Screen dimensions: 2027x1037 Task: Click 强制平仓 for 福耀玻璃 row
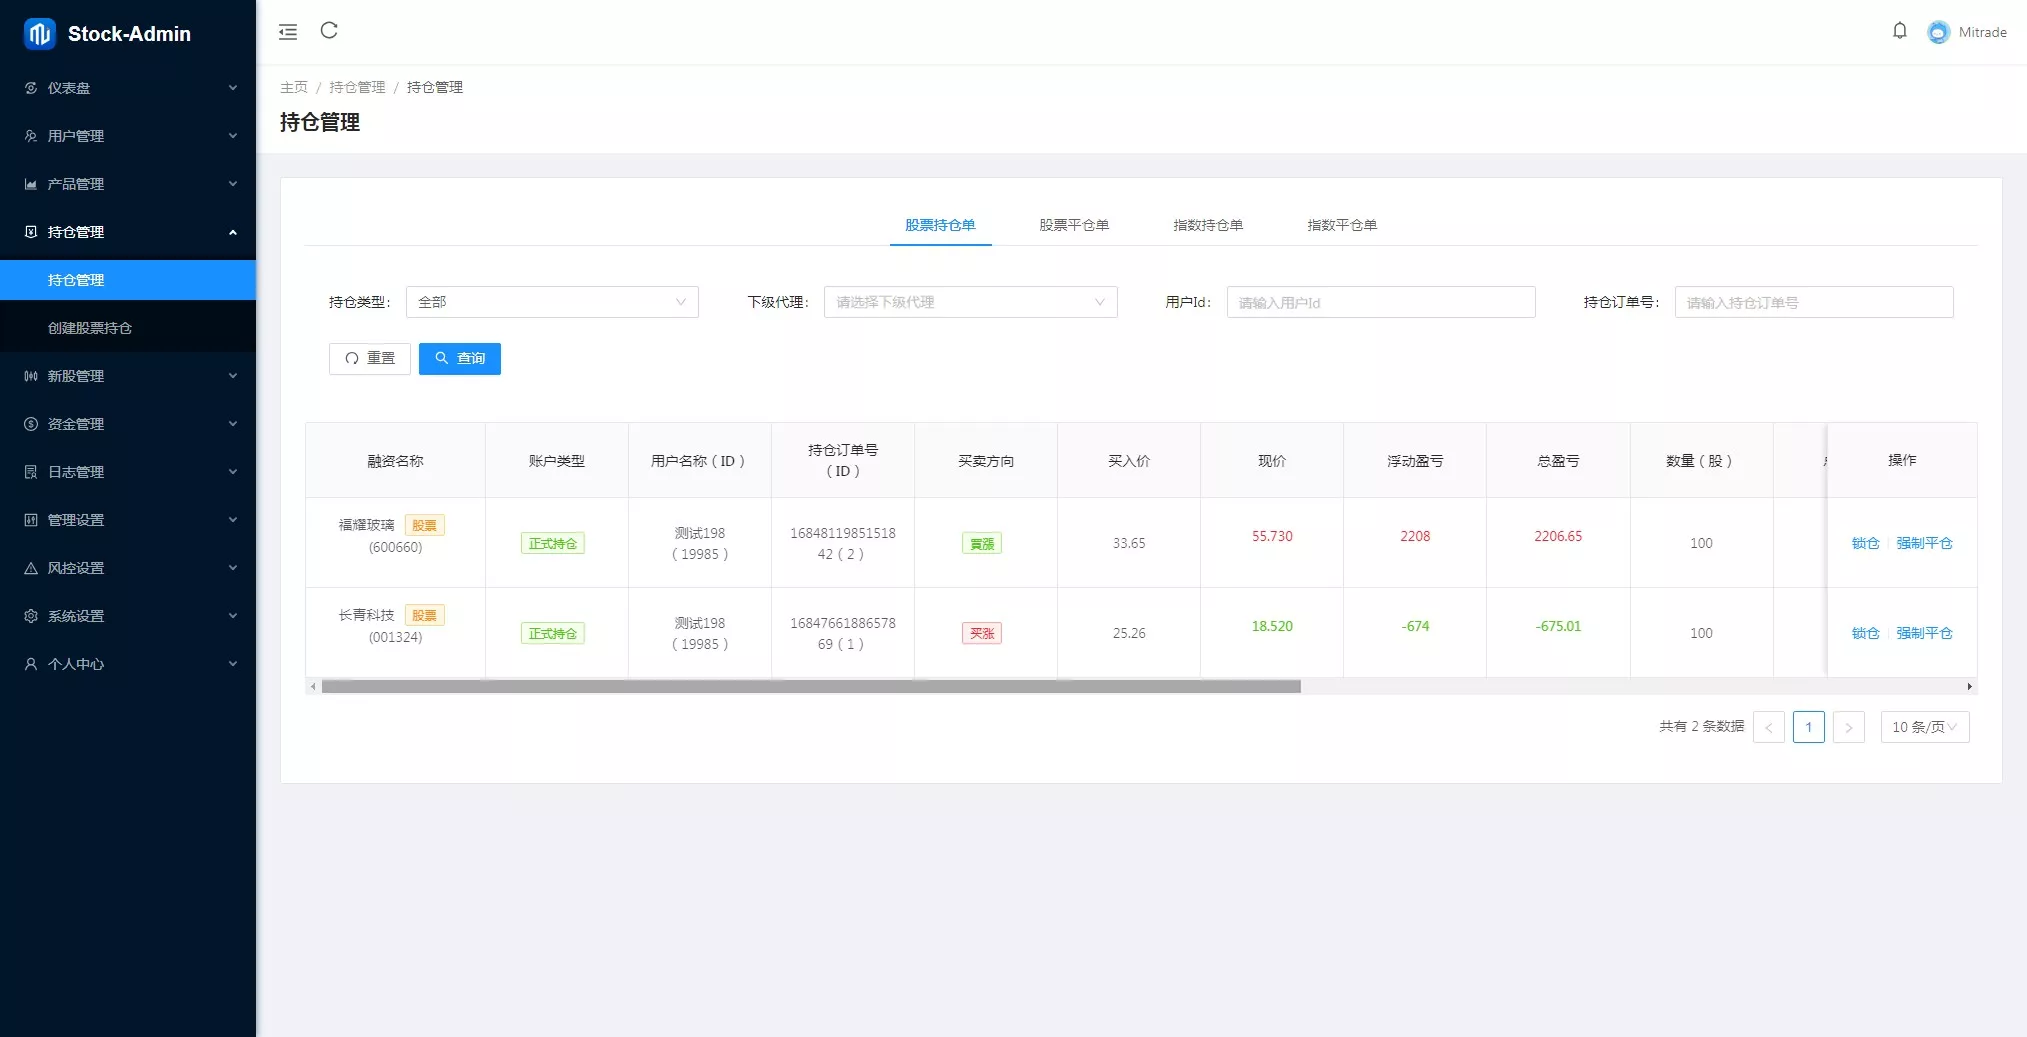(x=1924, y=543)
